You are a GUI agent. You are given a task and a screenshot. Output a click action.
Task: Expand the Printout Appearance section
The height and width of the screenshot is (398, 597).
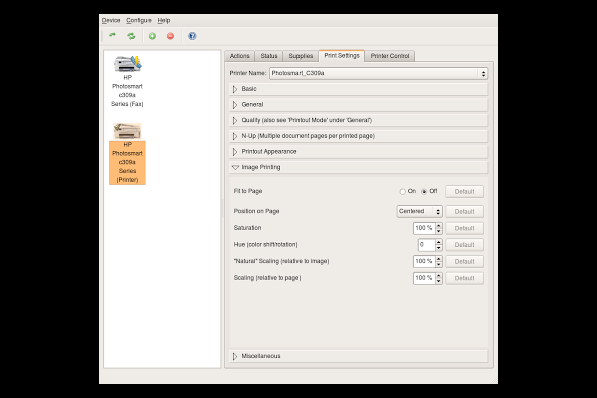(x=359, y=152)
